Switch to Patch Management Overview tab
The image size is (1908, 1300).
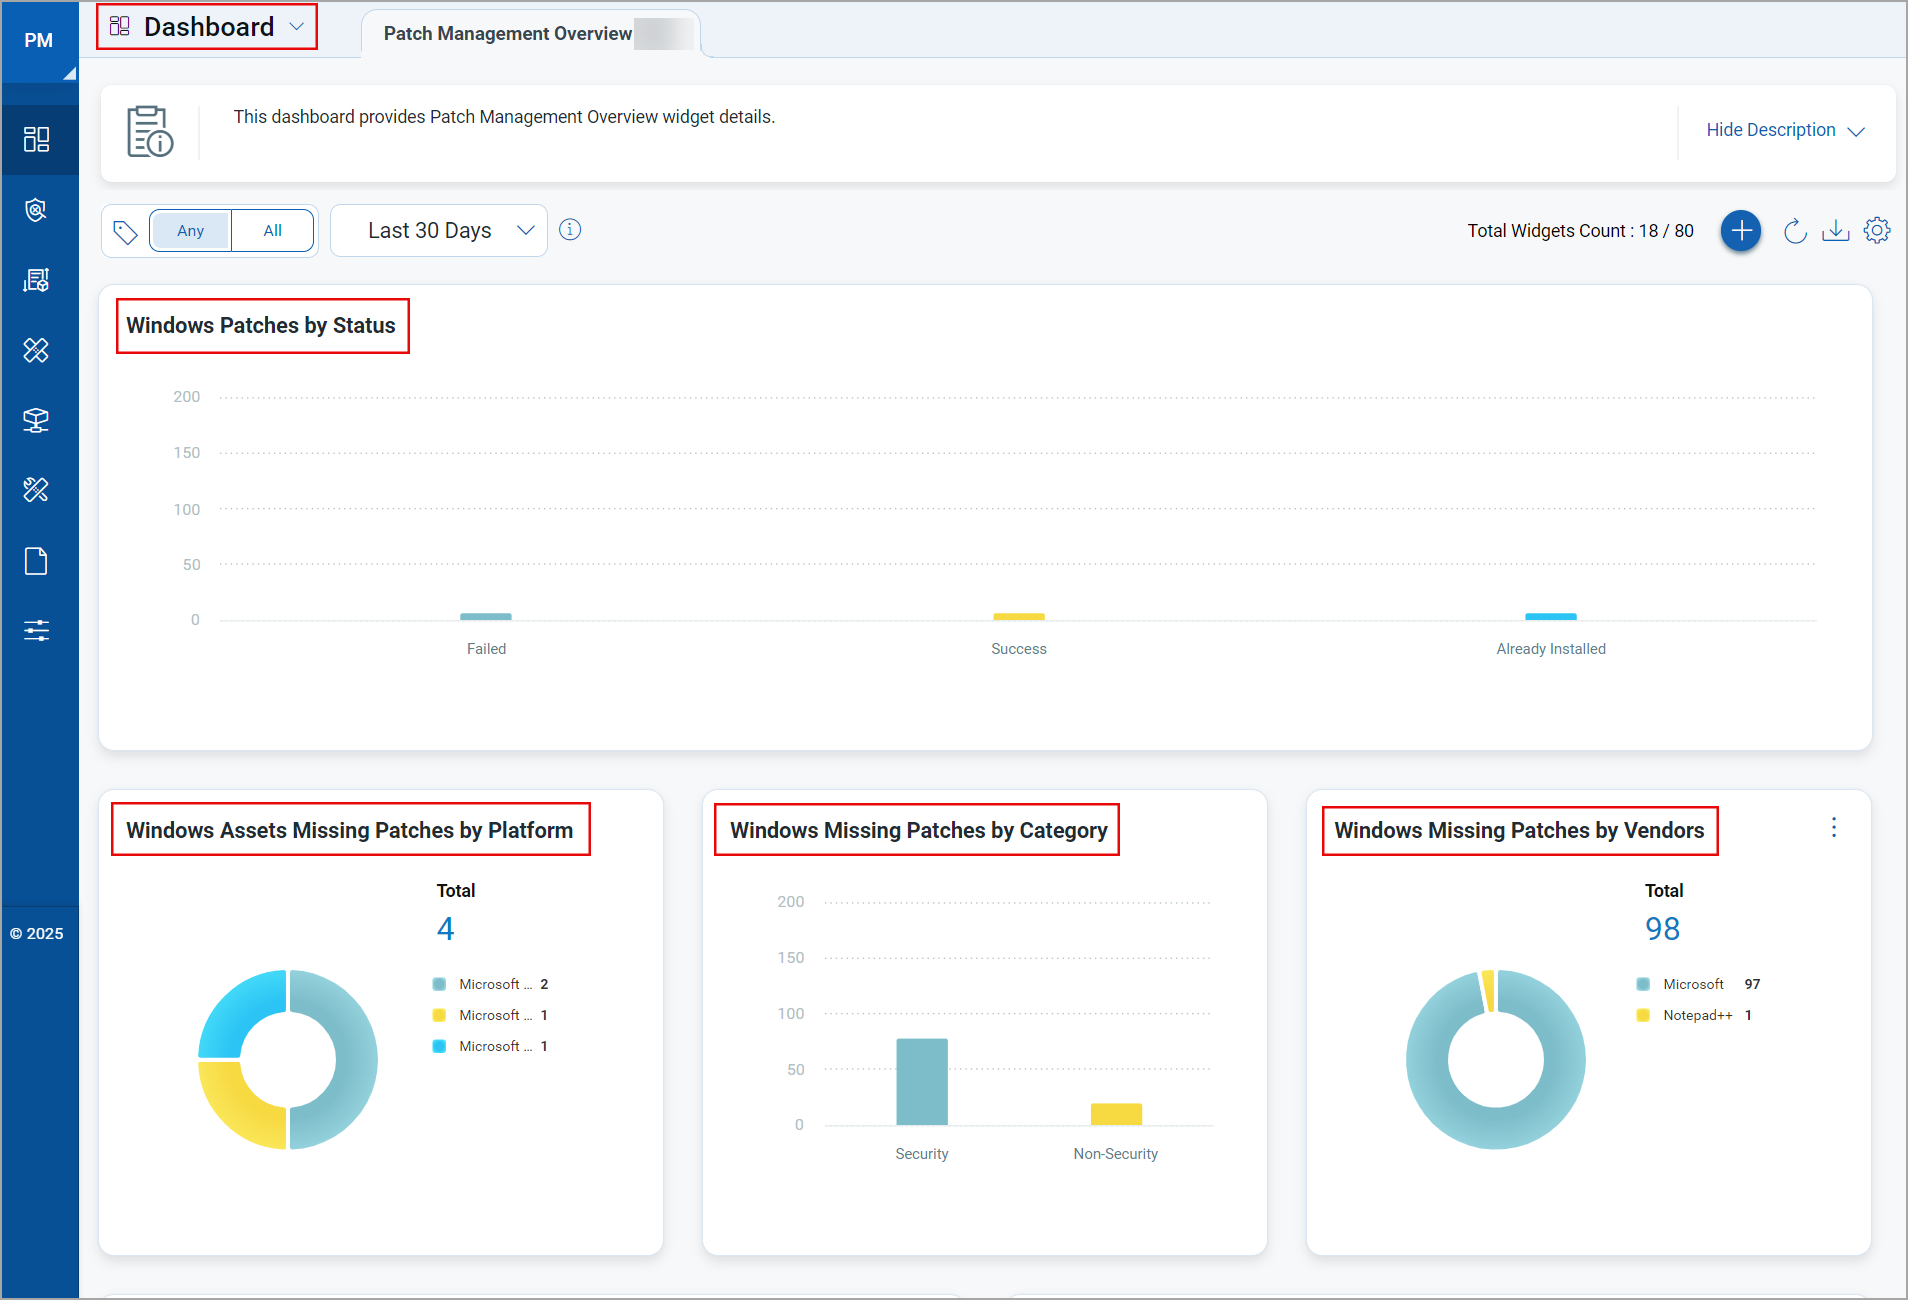pos(508,34)
